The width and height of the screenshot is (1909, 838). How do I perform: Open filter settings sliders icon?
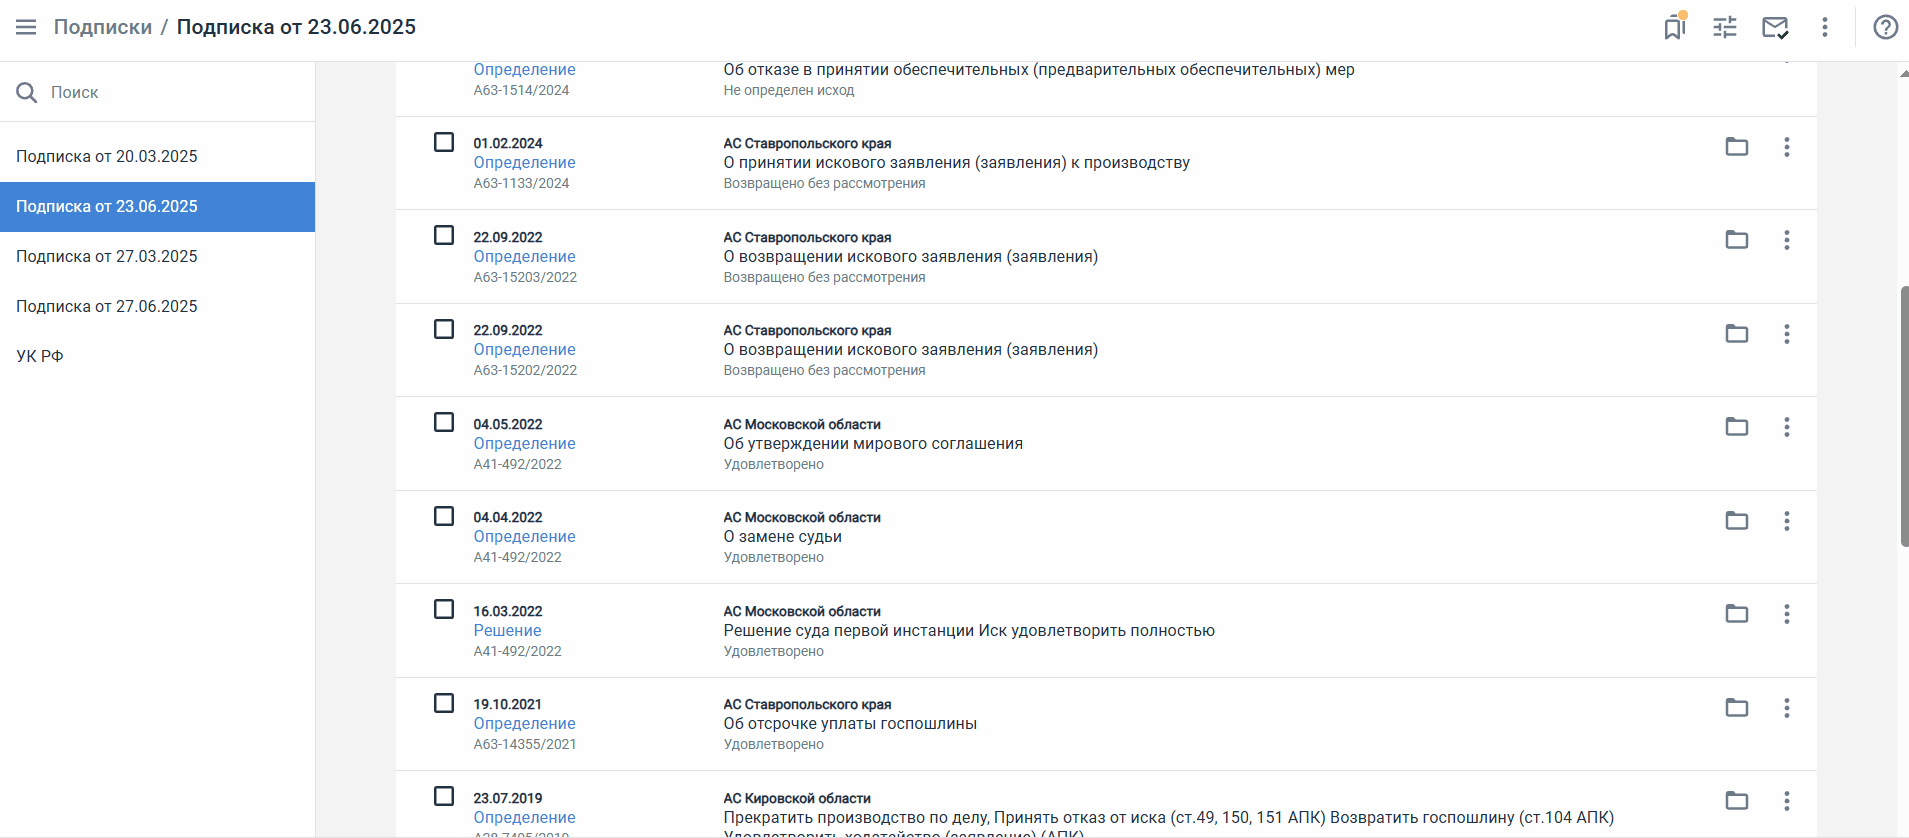click(1725, 27)
